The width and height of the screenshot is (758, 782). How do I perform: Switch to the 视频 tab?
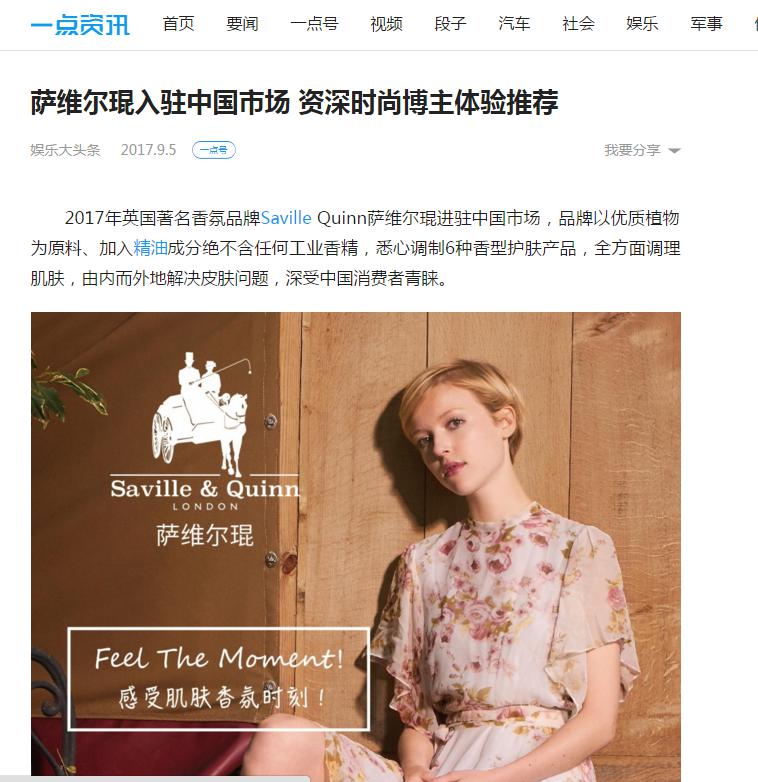point(386,23)
